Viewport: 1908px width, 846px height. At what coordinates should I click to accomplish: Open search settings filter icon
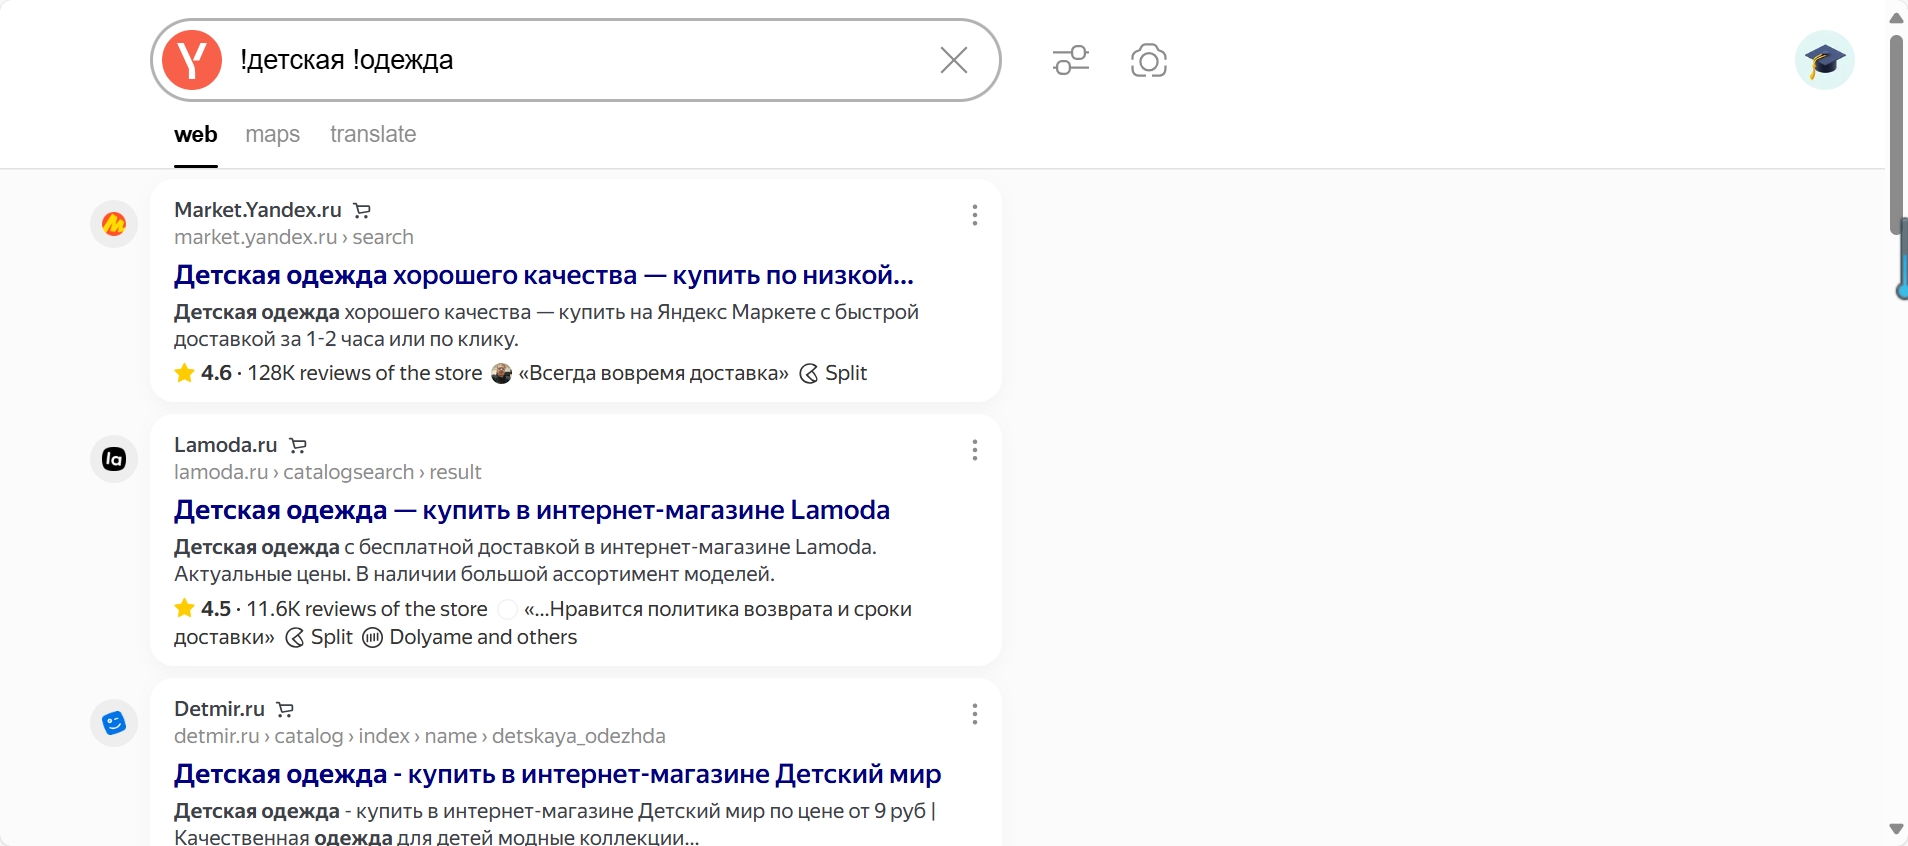tap(1071, 60)
